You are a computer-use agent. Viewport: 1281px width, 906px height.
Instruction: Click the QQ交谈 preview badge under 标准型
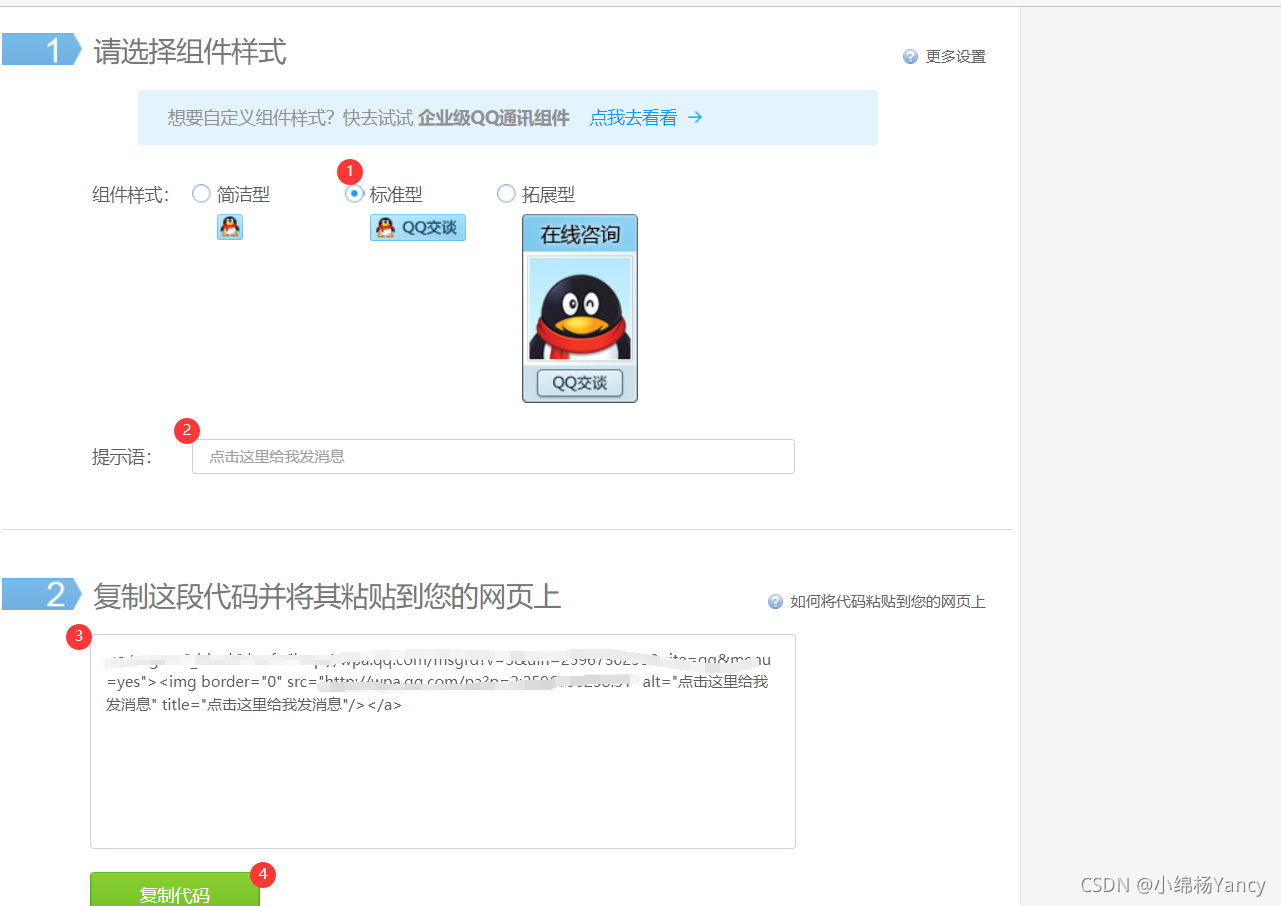point(418,227)
